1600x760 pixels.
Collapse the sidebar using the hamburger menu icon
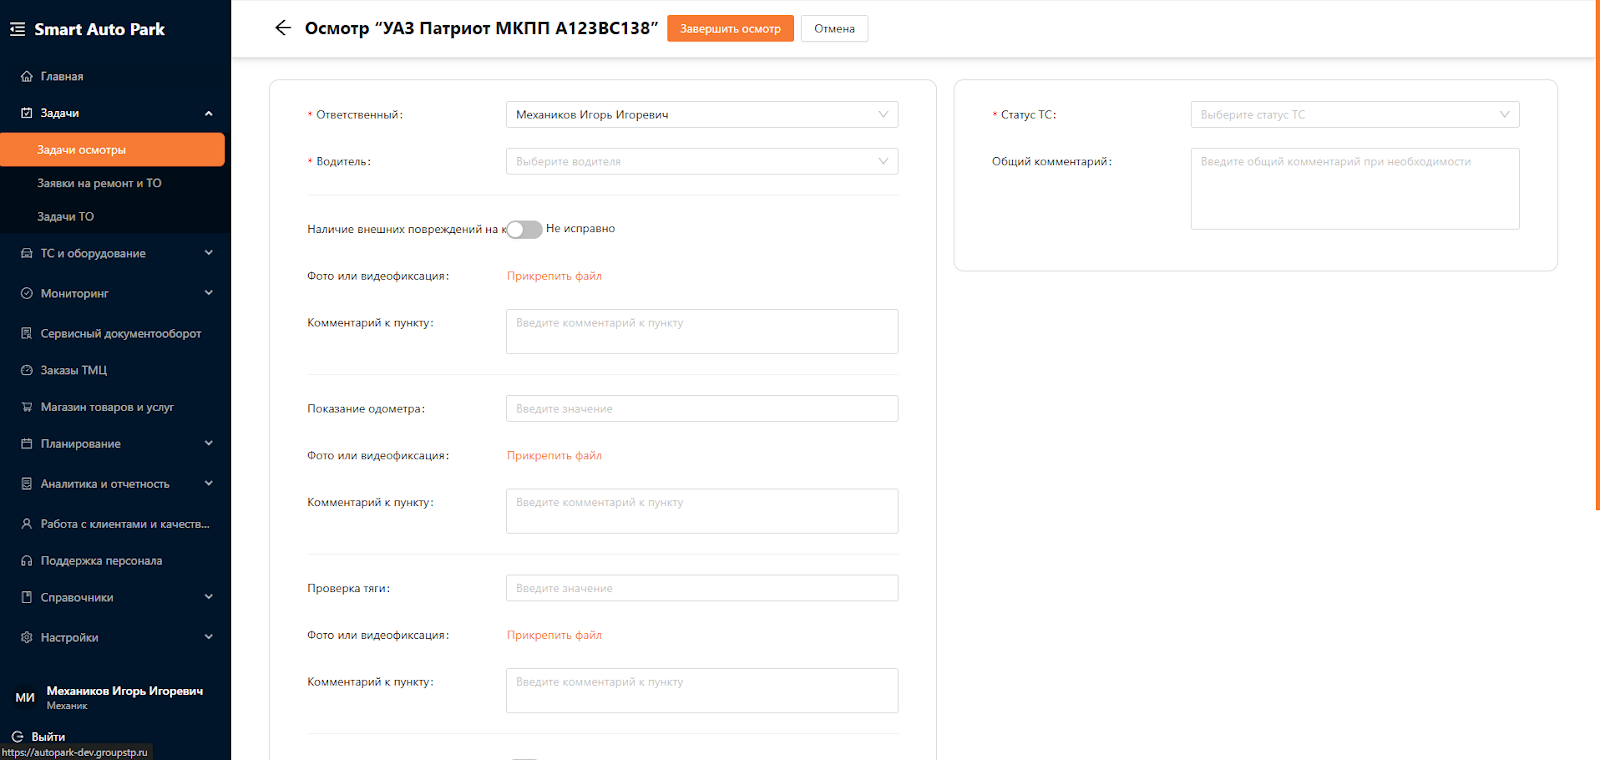coord(17,29)
